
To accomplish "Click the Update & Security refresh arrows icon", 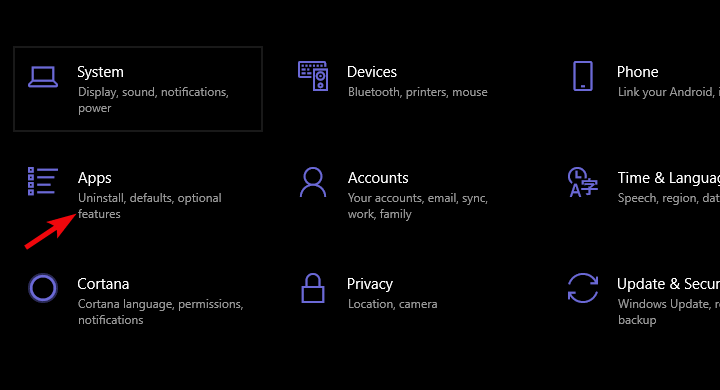I will tap(583, 288).
